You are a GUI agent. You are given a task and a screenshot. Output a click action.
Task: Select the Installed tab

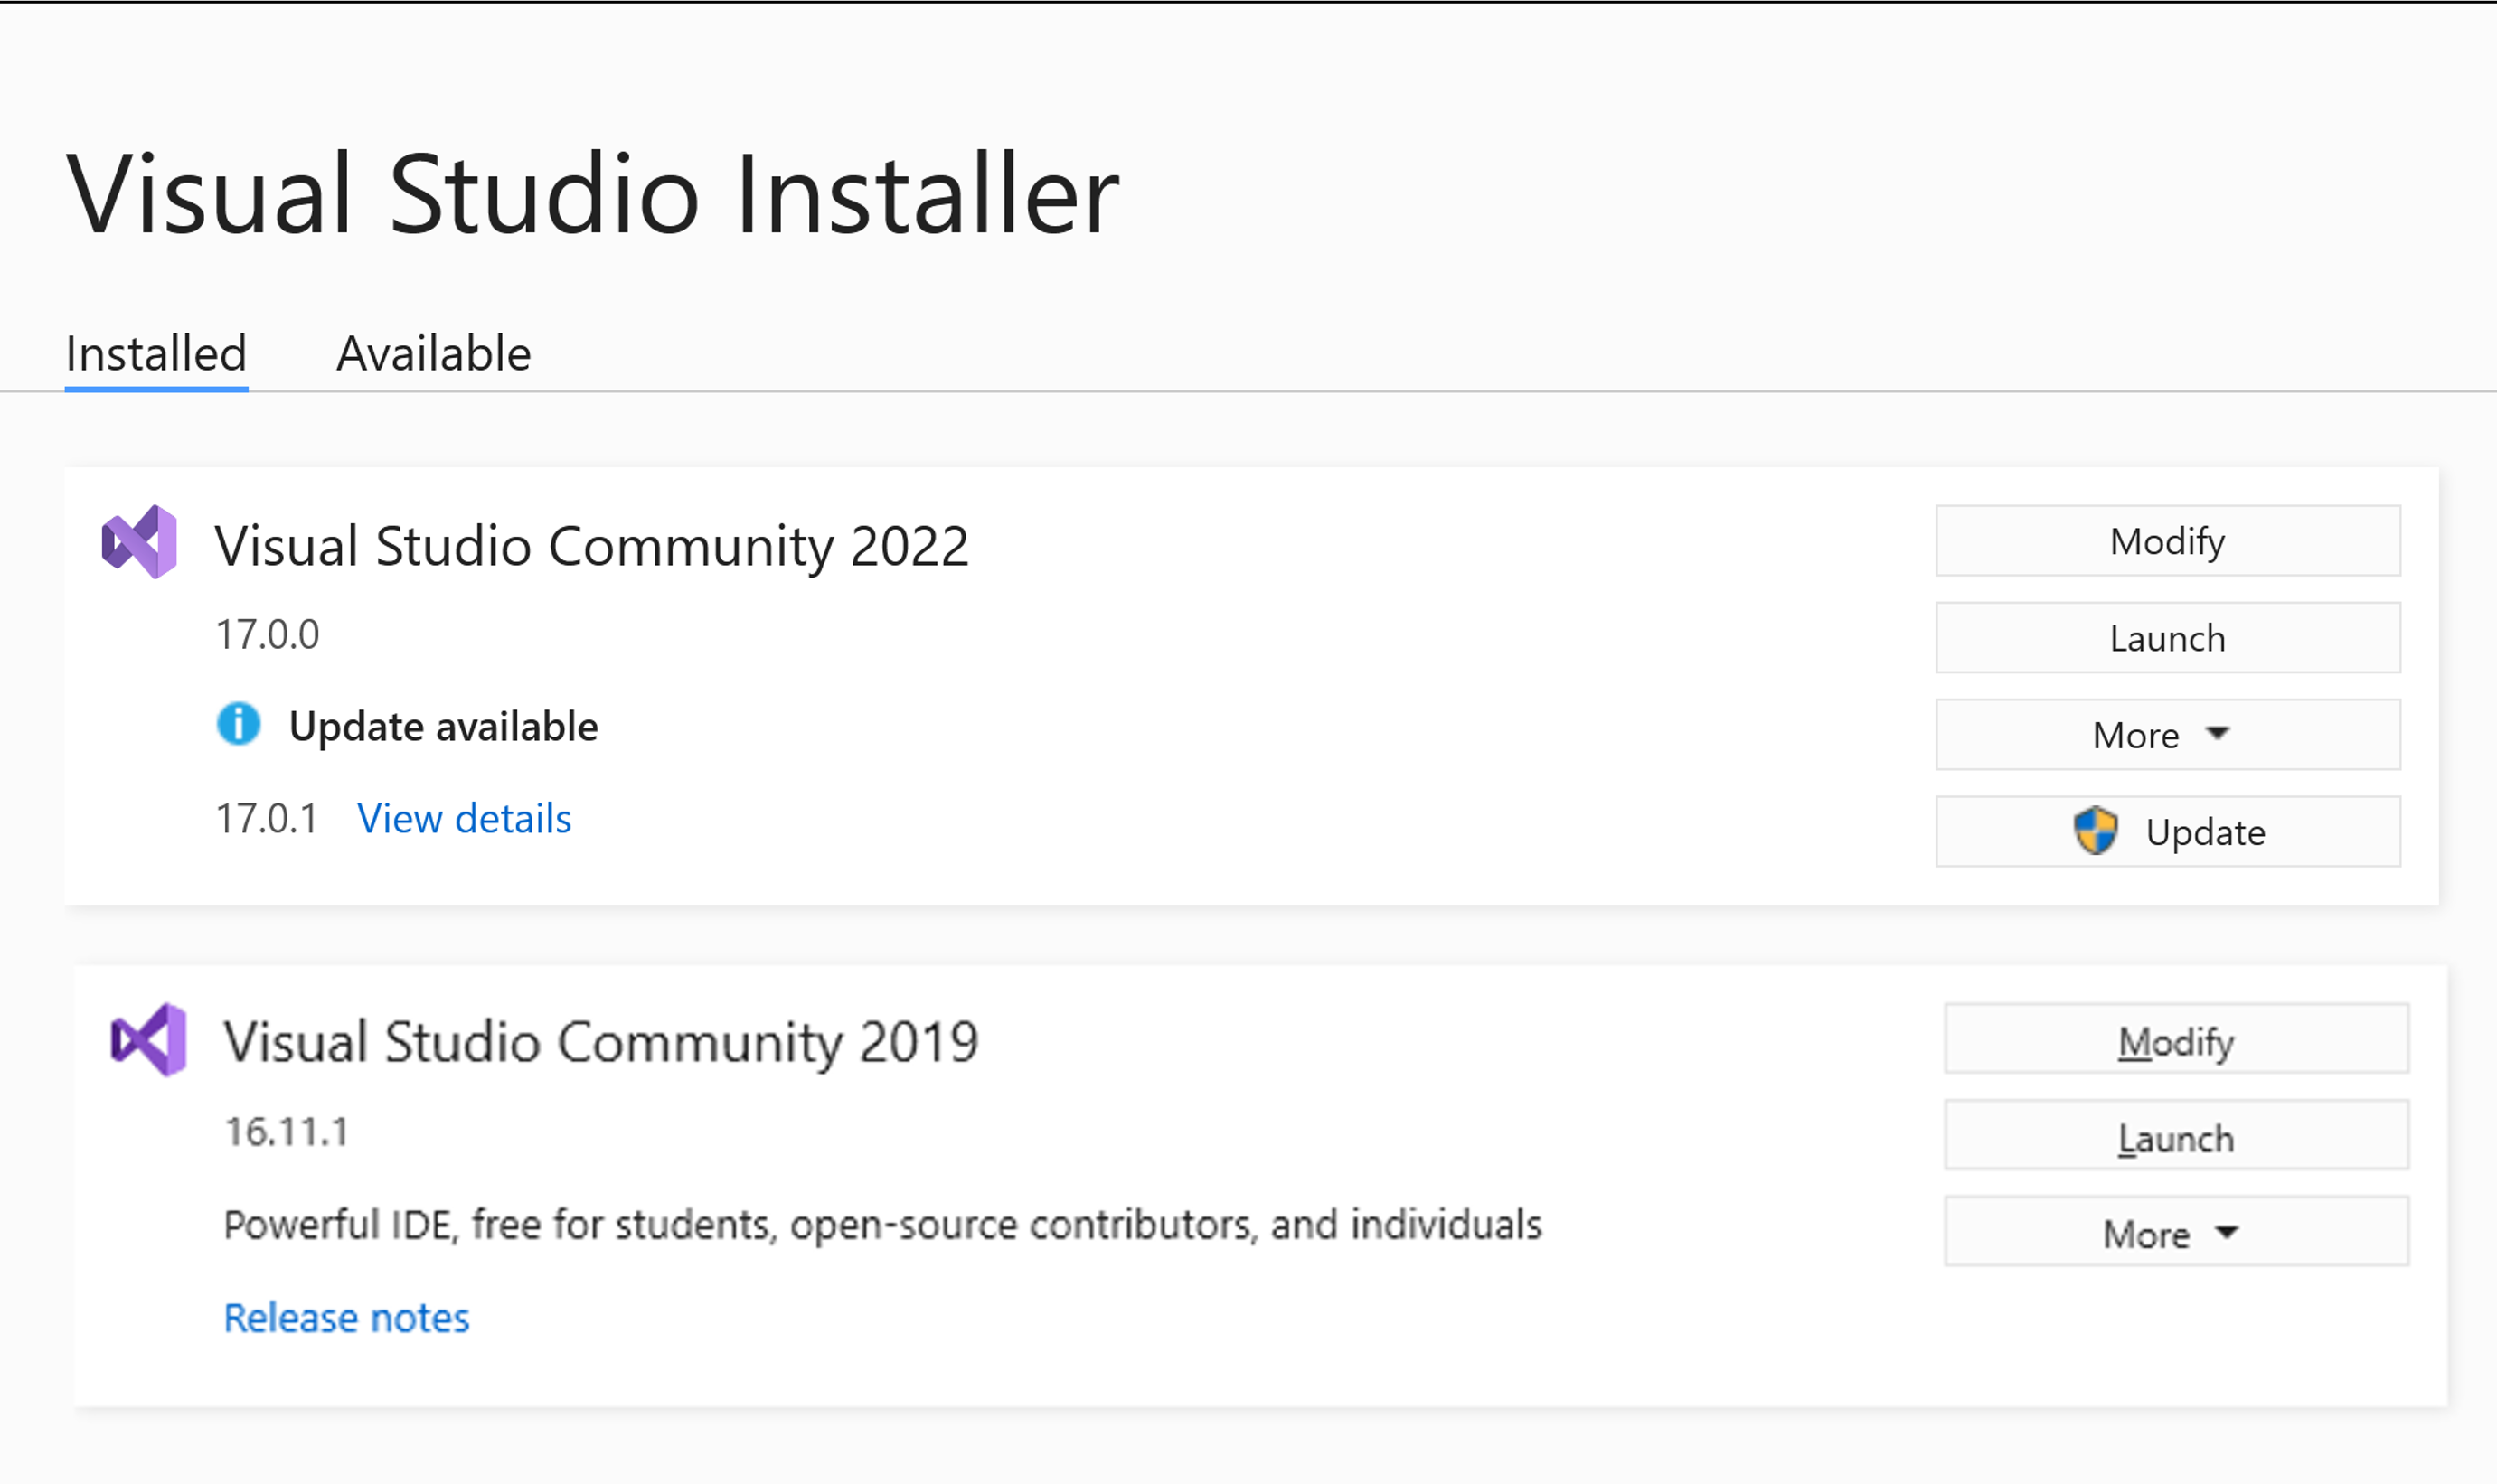155,352
